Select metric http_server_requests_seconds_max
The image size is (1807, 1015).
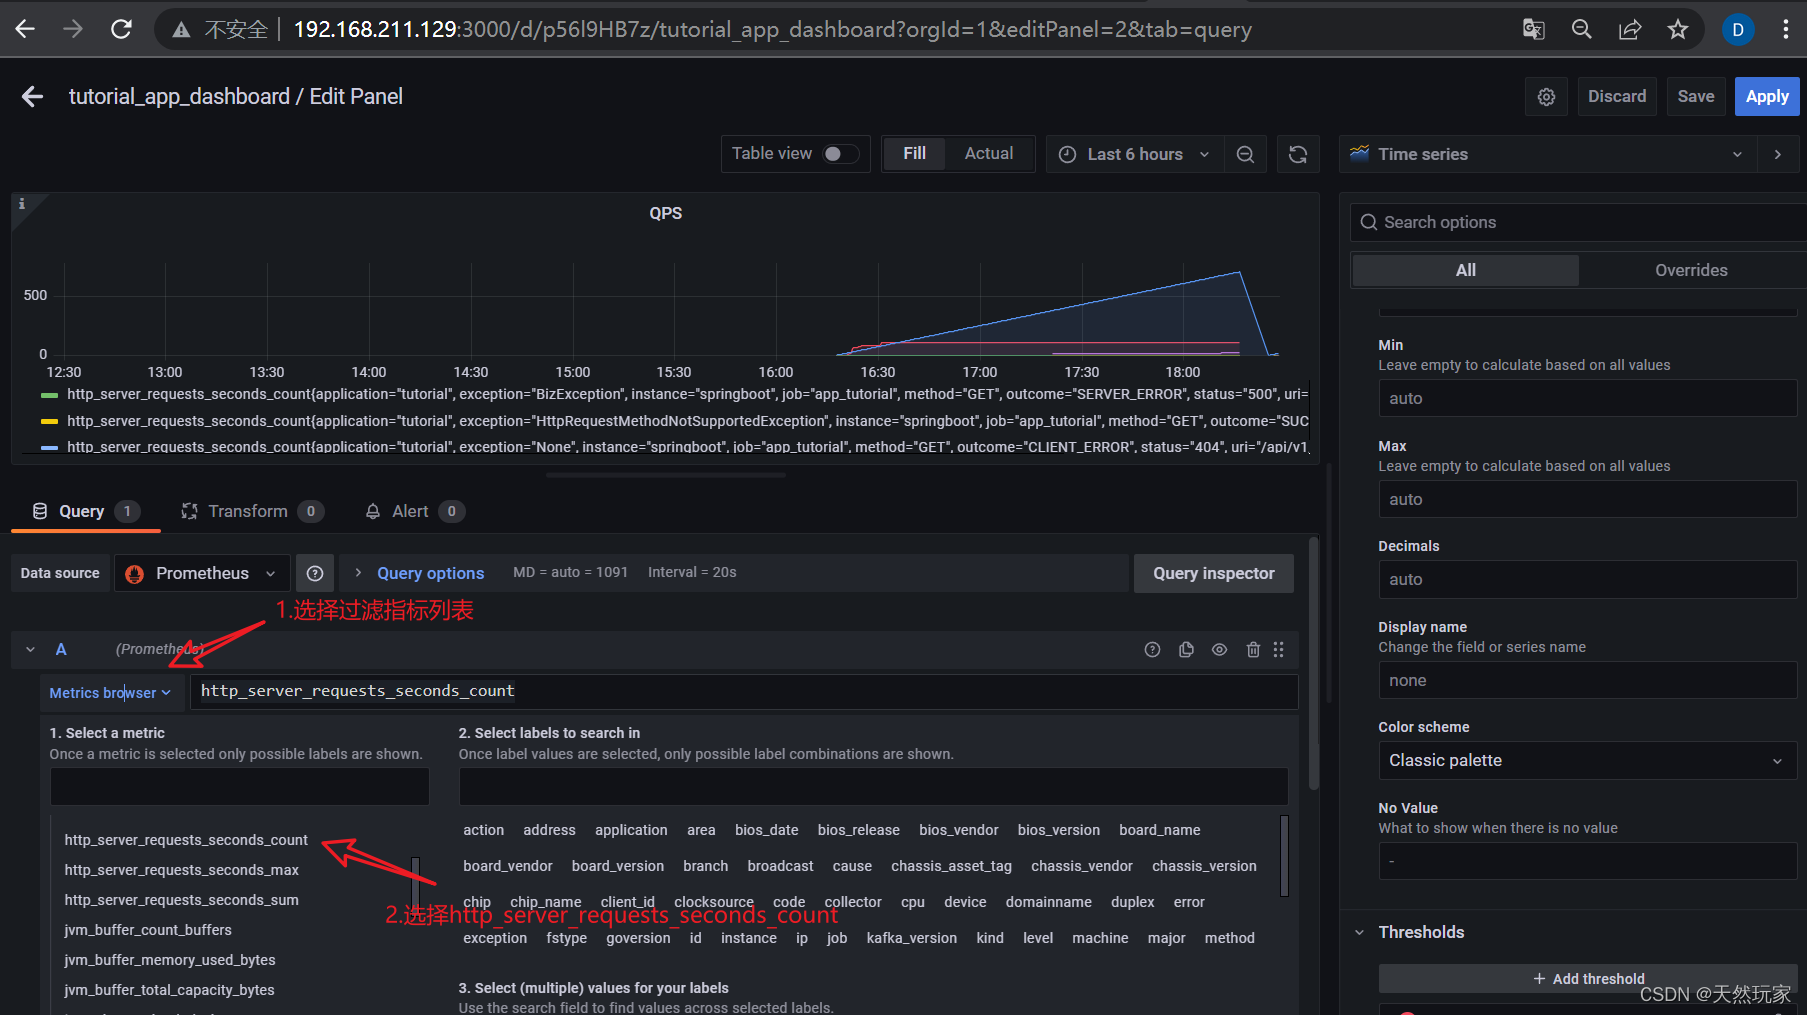tap(181, 870)
